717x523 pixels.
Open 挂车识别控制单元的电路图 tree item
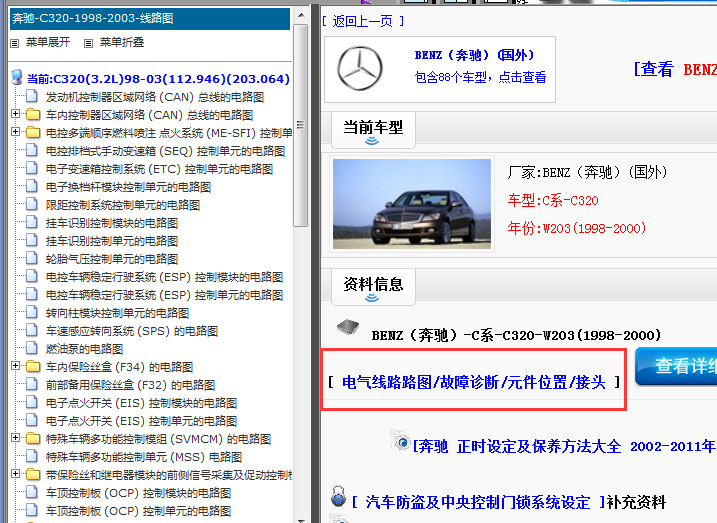click(x=112, y=241)
